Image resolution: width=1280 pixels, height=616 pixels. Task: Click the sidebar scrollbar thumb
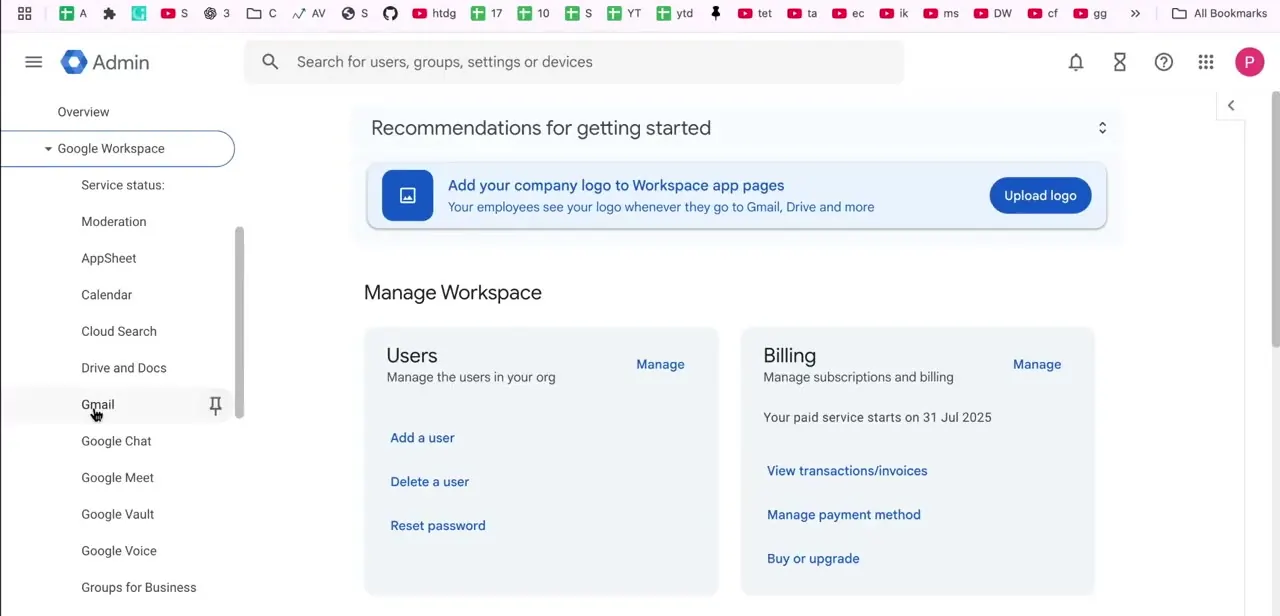point(239,322)
